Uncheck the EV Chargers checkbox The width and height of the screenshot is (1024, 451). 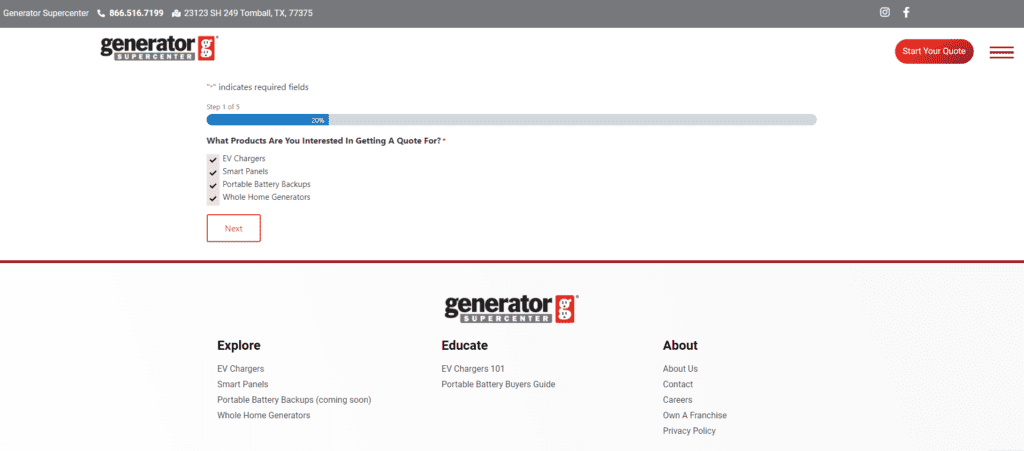213,160
